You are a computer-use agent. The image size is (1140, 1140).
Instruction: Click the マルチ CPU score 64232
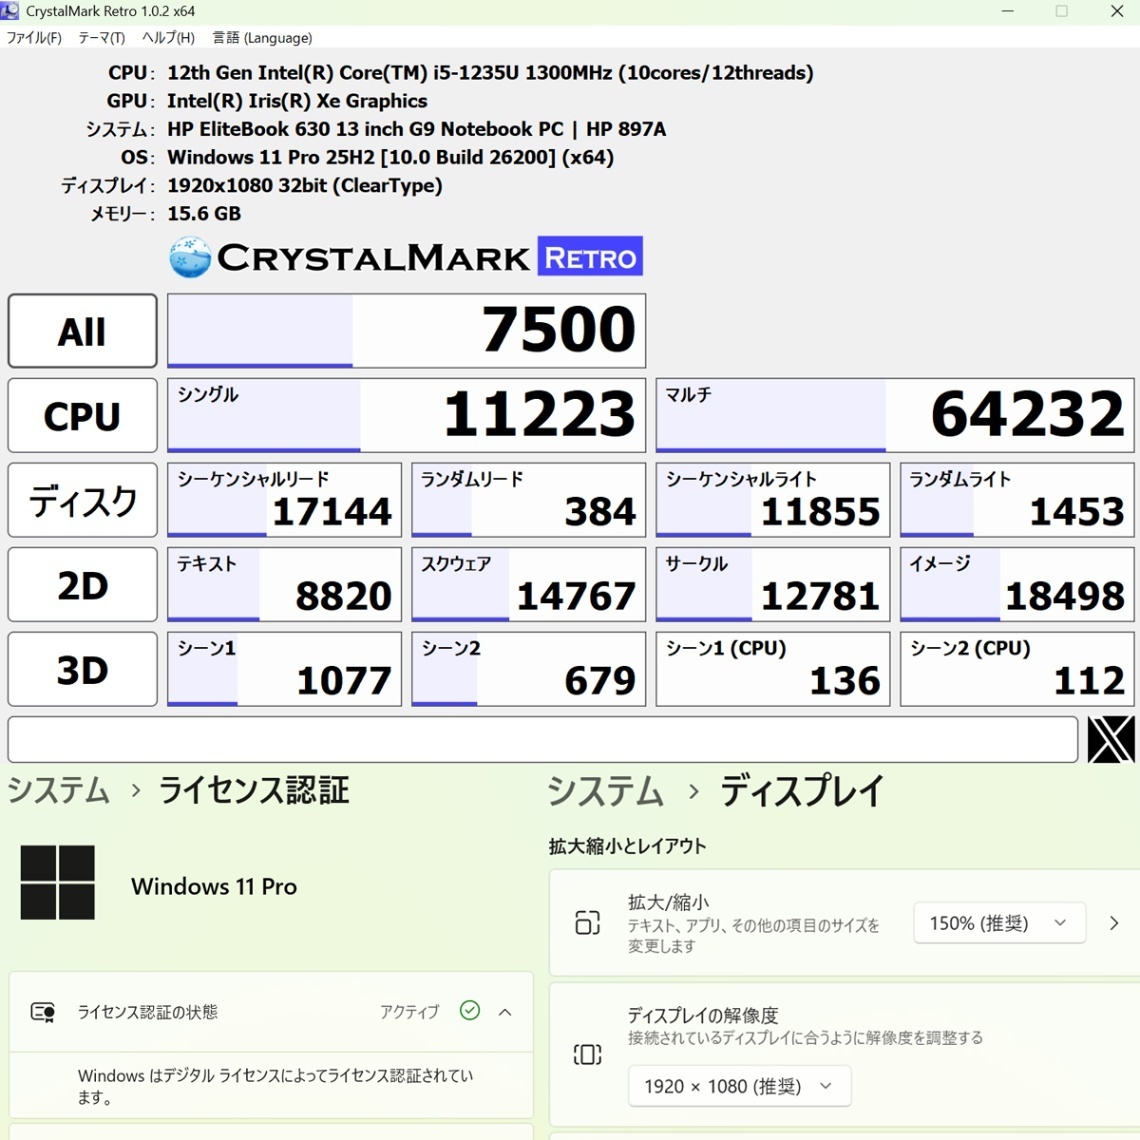895,415
